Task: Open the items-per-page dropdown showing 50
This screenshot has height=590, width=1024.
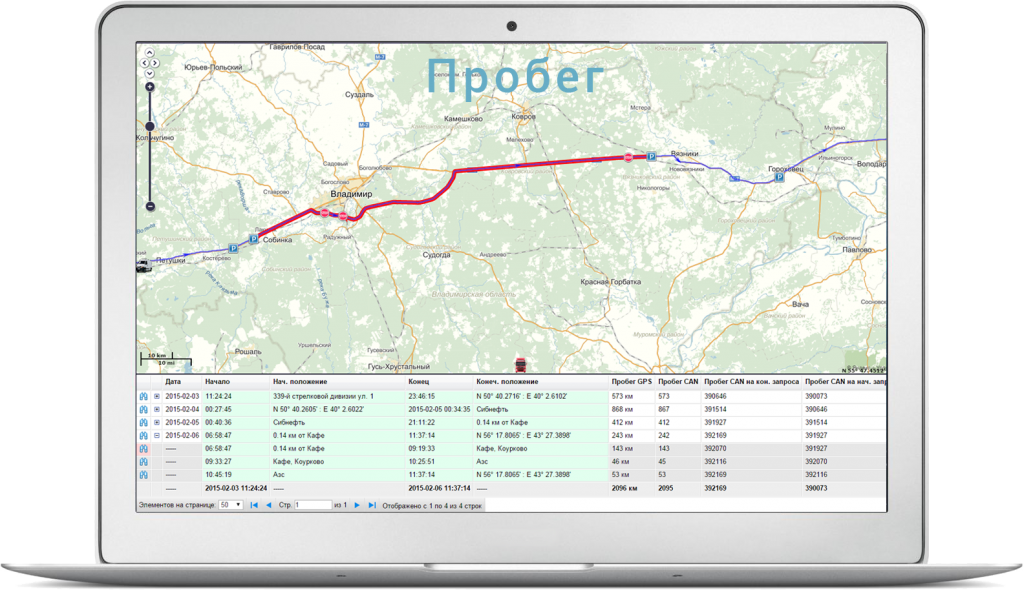Action: coord(232,505)
